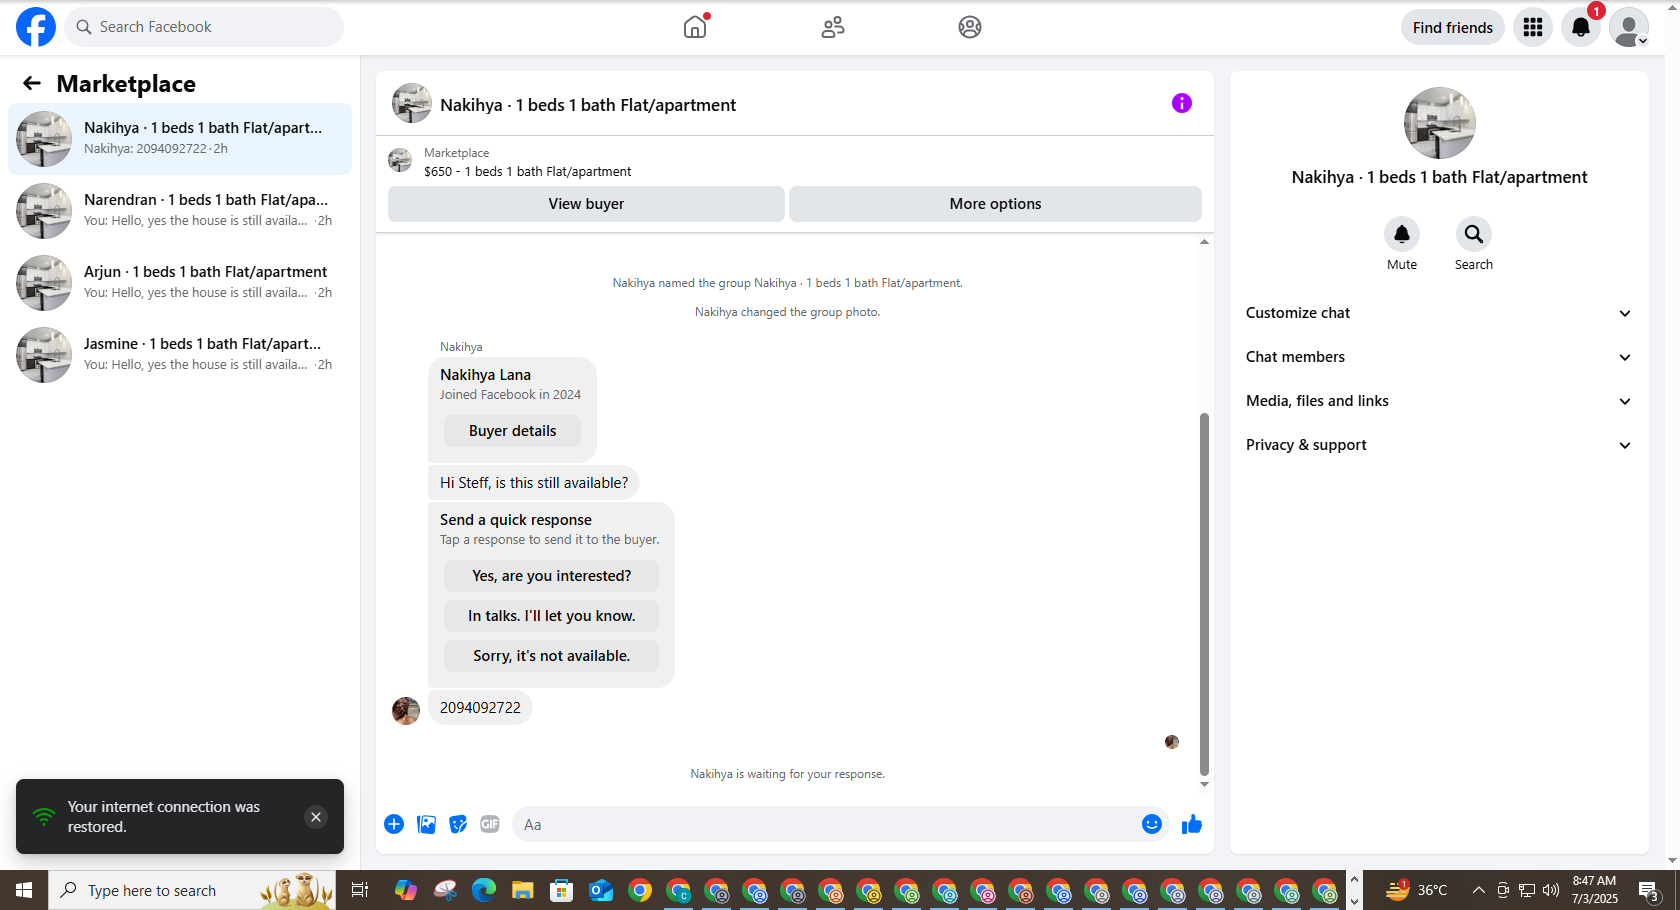Open the Menu grid icon
1680x910 pixels.
click(1533, 27)
